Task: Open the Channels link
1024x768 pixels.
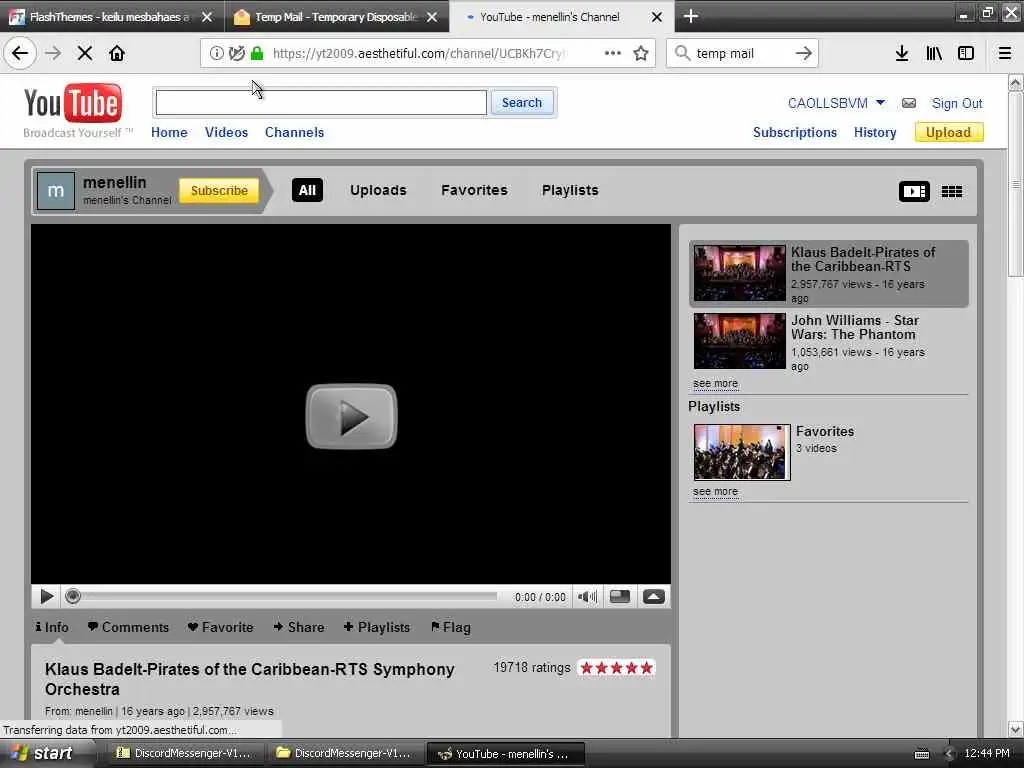Action: point(295,132)
